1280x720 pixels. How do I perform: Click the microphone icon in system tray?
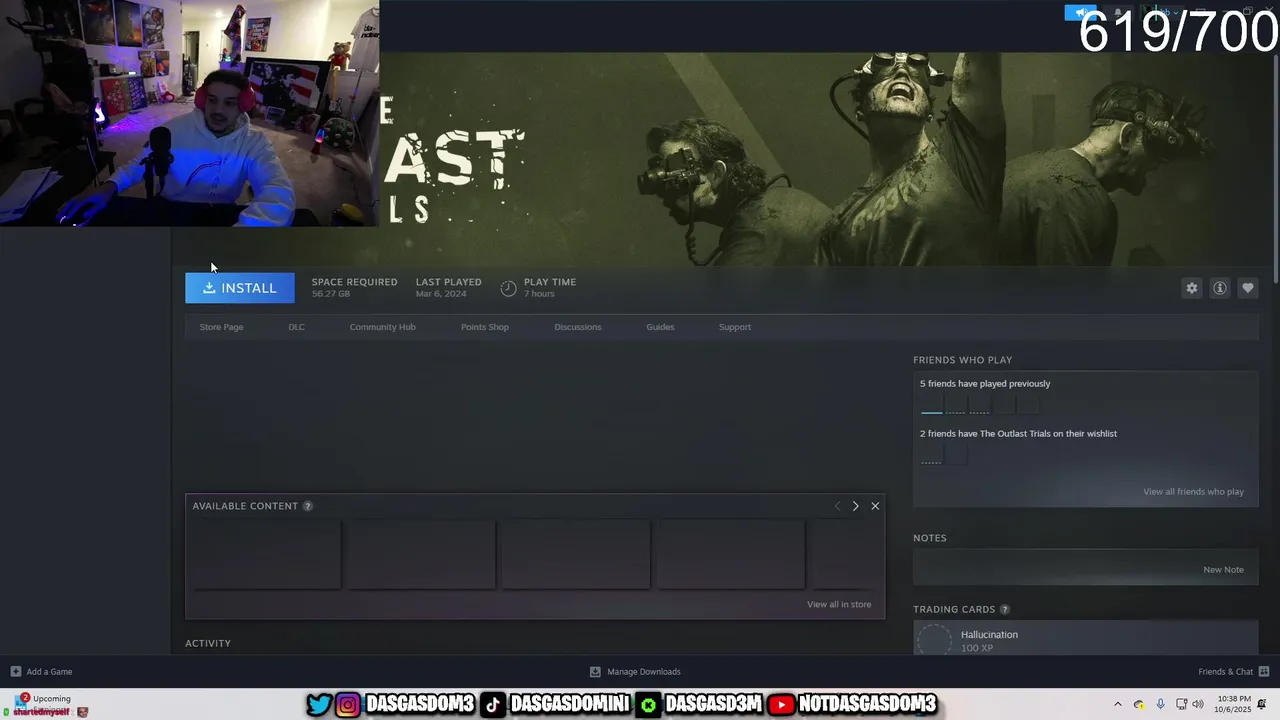[x=1160, y=704]
